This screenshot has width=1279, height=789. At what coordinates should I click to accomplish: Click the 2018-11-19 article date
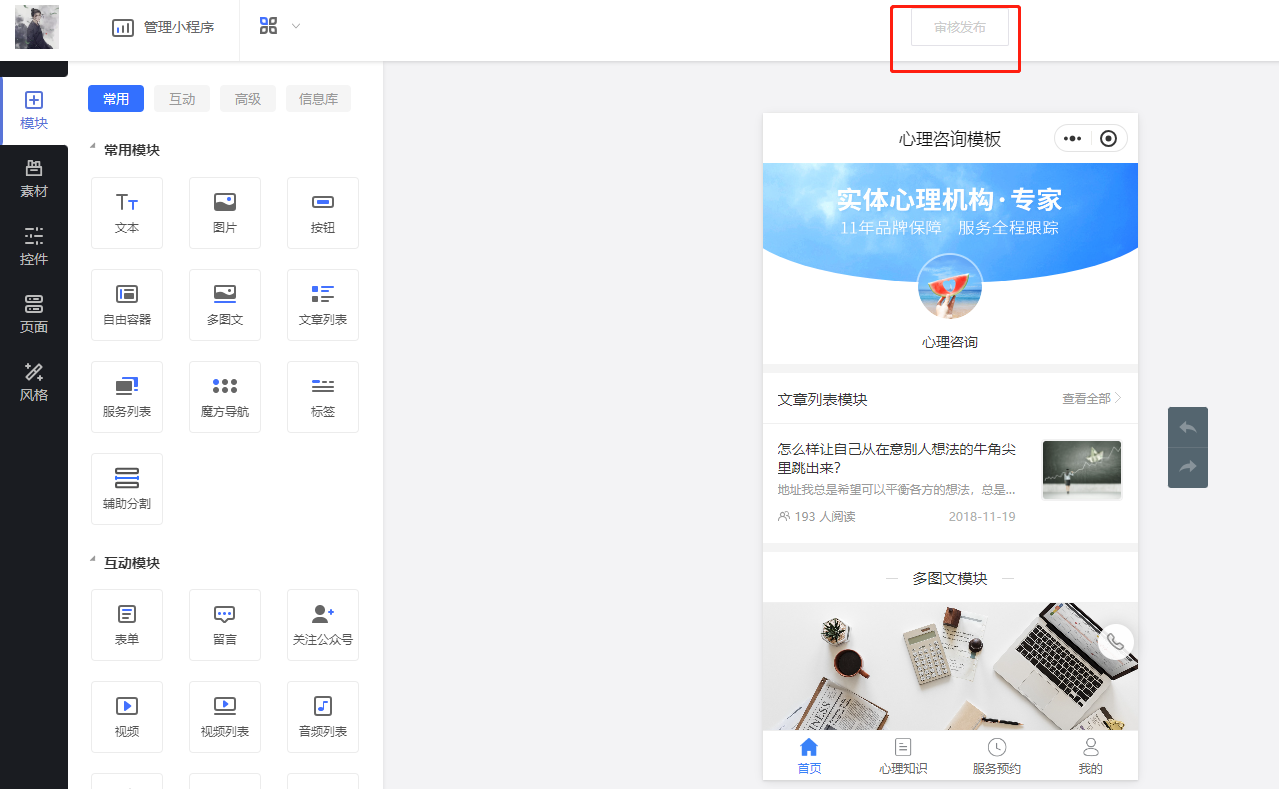(982, 517)
